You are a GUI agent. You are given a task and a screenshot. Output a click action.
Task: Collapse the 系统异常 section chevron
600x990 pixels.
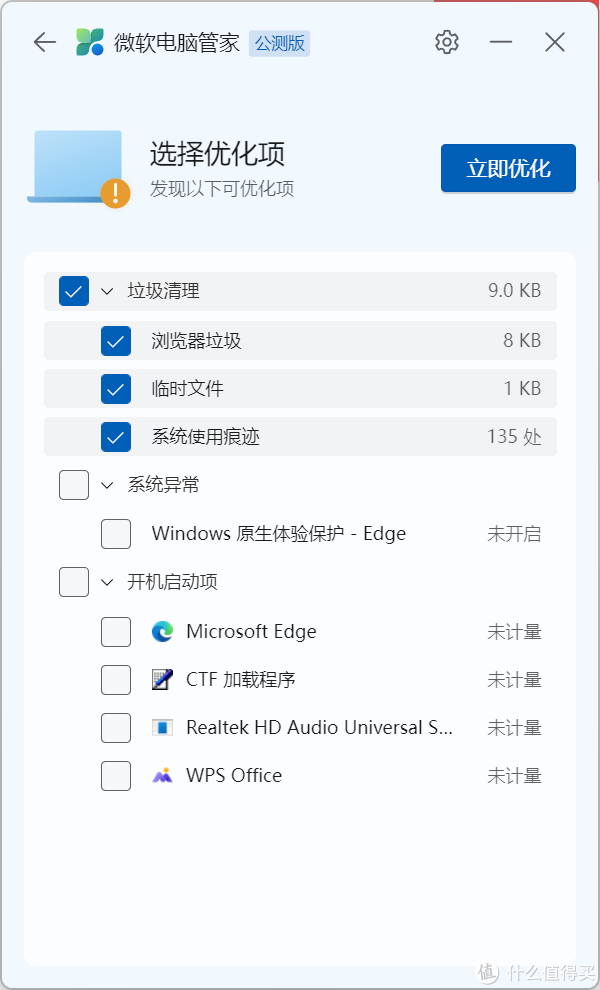click(x=107, y=486)
